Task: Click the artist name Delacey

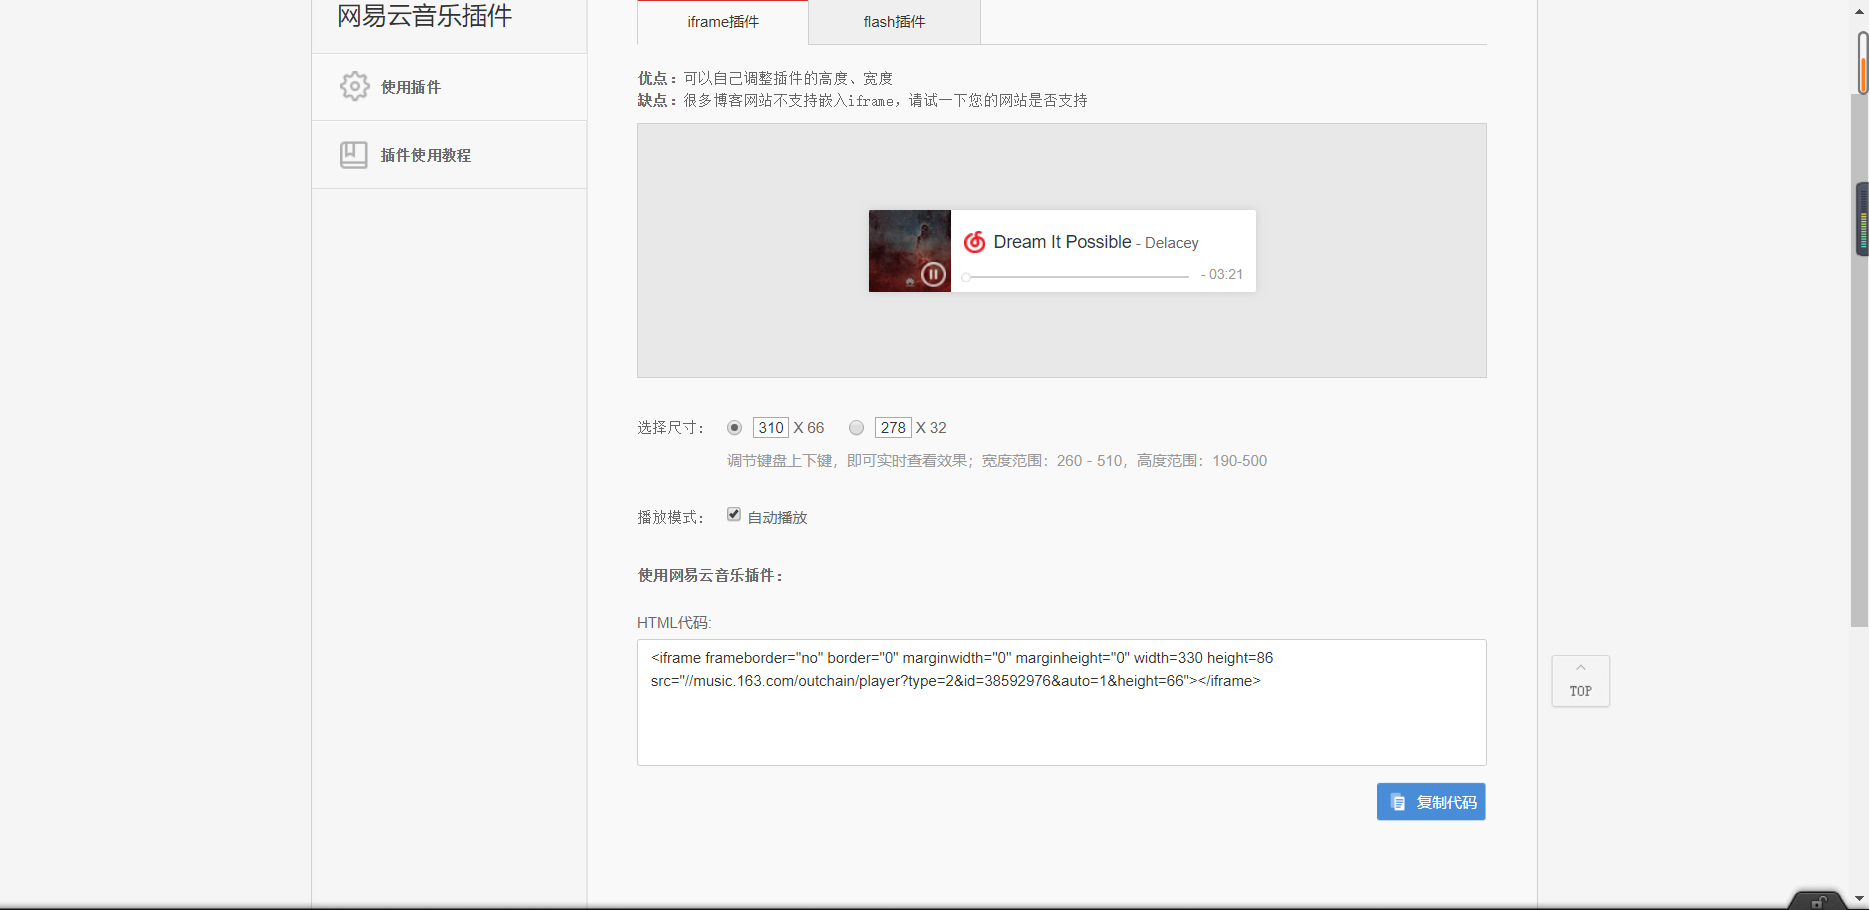Action: [1172, 243]
